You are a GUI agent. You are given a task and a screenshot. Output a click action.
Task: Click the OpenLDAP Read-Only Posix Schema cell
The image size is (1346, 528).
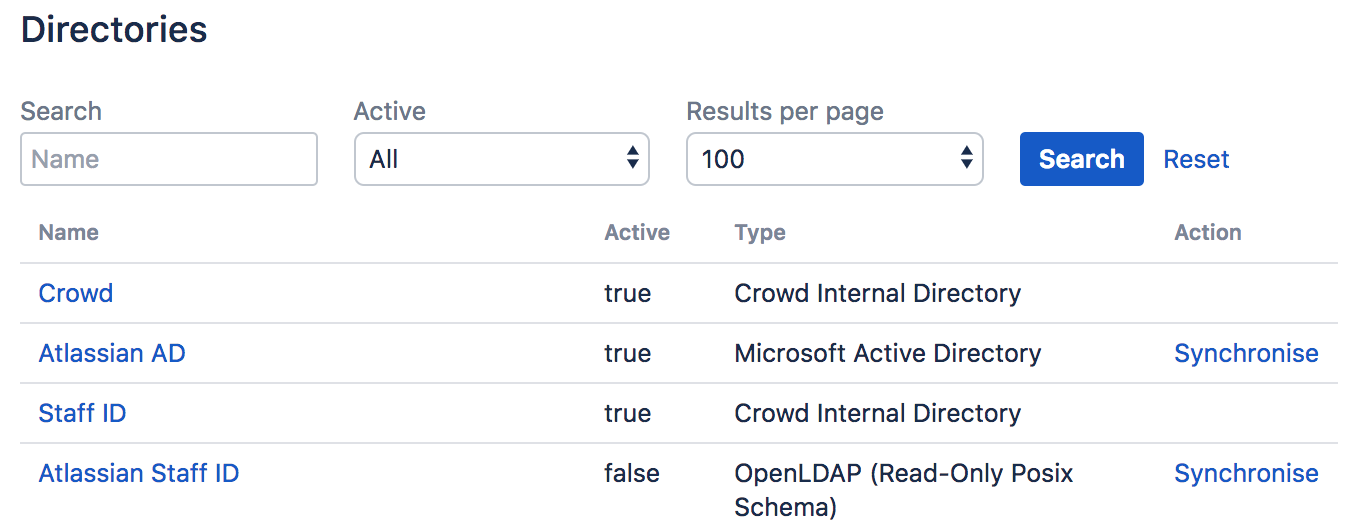903,489
